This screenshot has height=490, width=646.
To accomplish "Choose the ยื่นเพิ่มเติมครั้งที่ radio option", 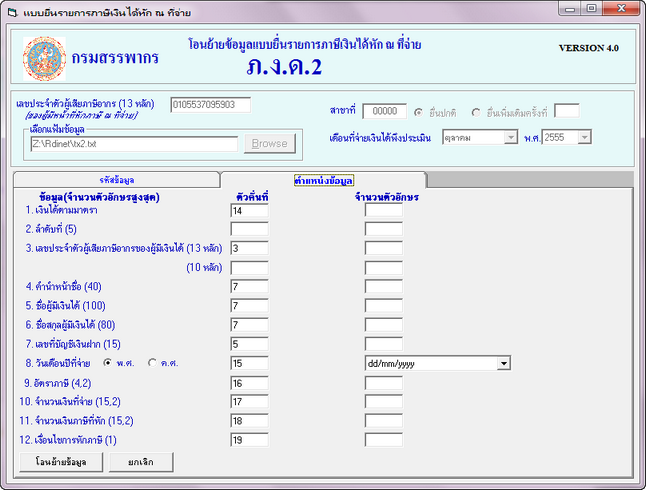I will click(x=475, y=111).
